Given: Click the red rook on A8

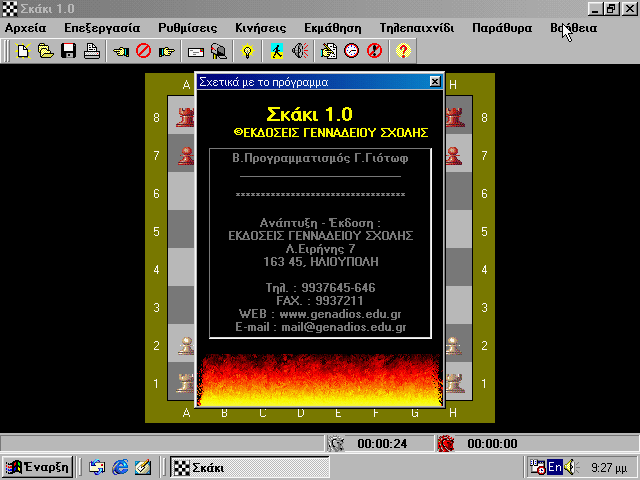Looking at the screenshot, I should click(x=186, y=117).
